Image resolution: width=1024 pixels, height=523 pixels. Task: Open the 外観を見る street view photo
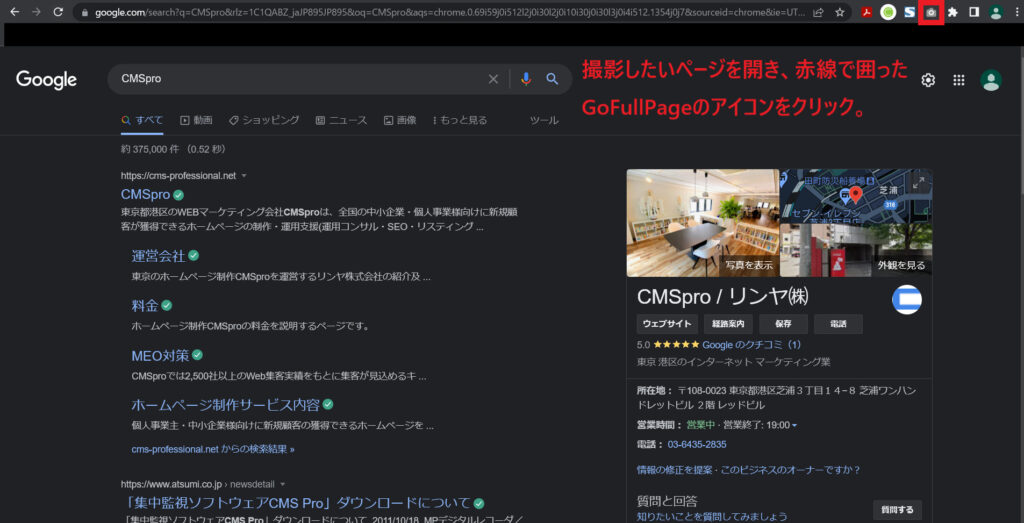[856, 250]
